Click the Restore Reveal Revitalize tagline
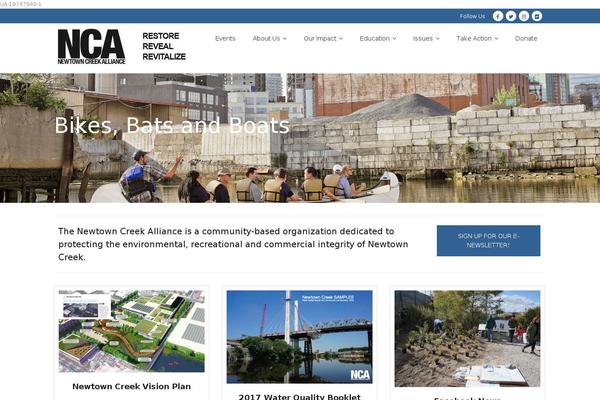 coord(164,46)
